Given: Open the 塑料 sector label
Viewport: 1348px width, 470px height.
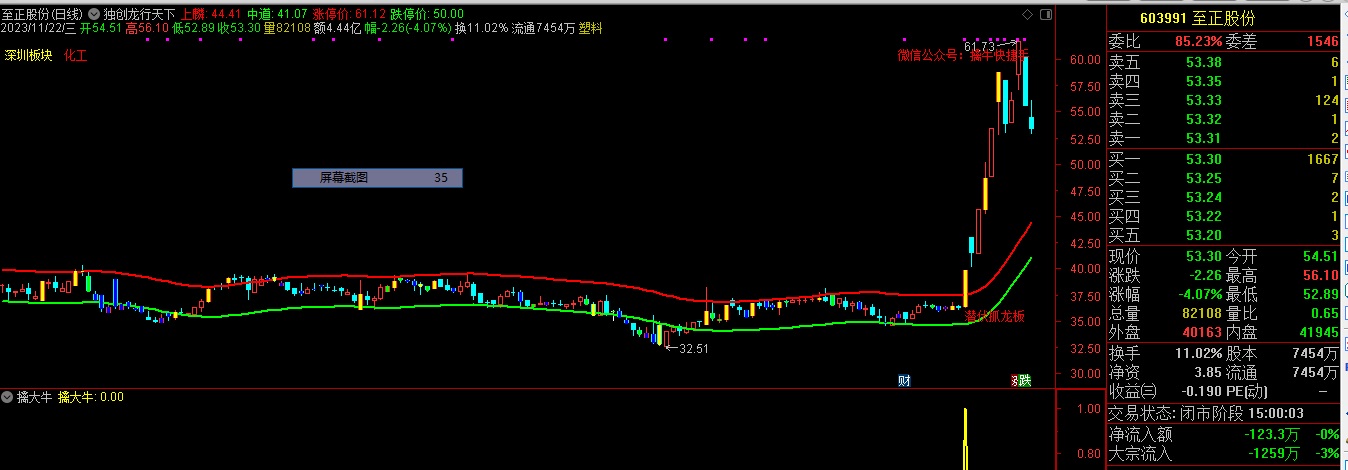Looking at the screenshot, I should click(x=591, y=29).
